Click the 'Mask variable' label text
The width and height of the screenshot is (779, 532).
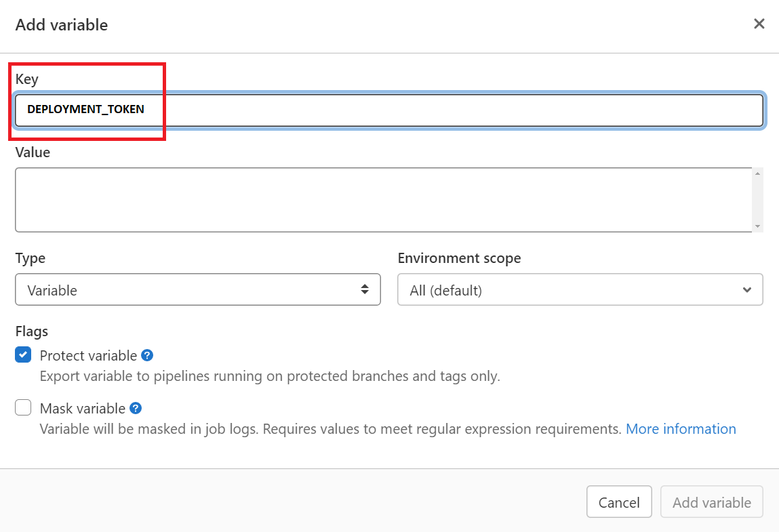82,408
